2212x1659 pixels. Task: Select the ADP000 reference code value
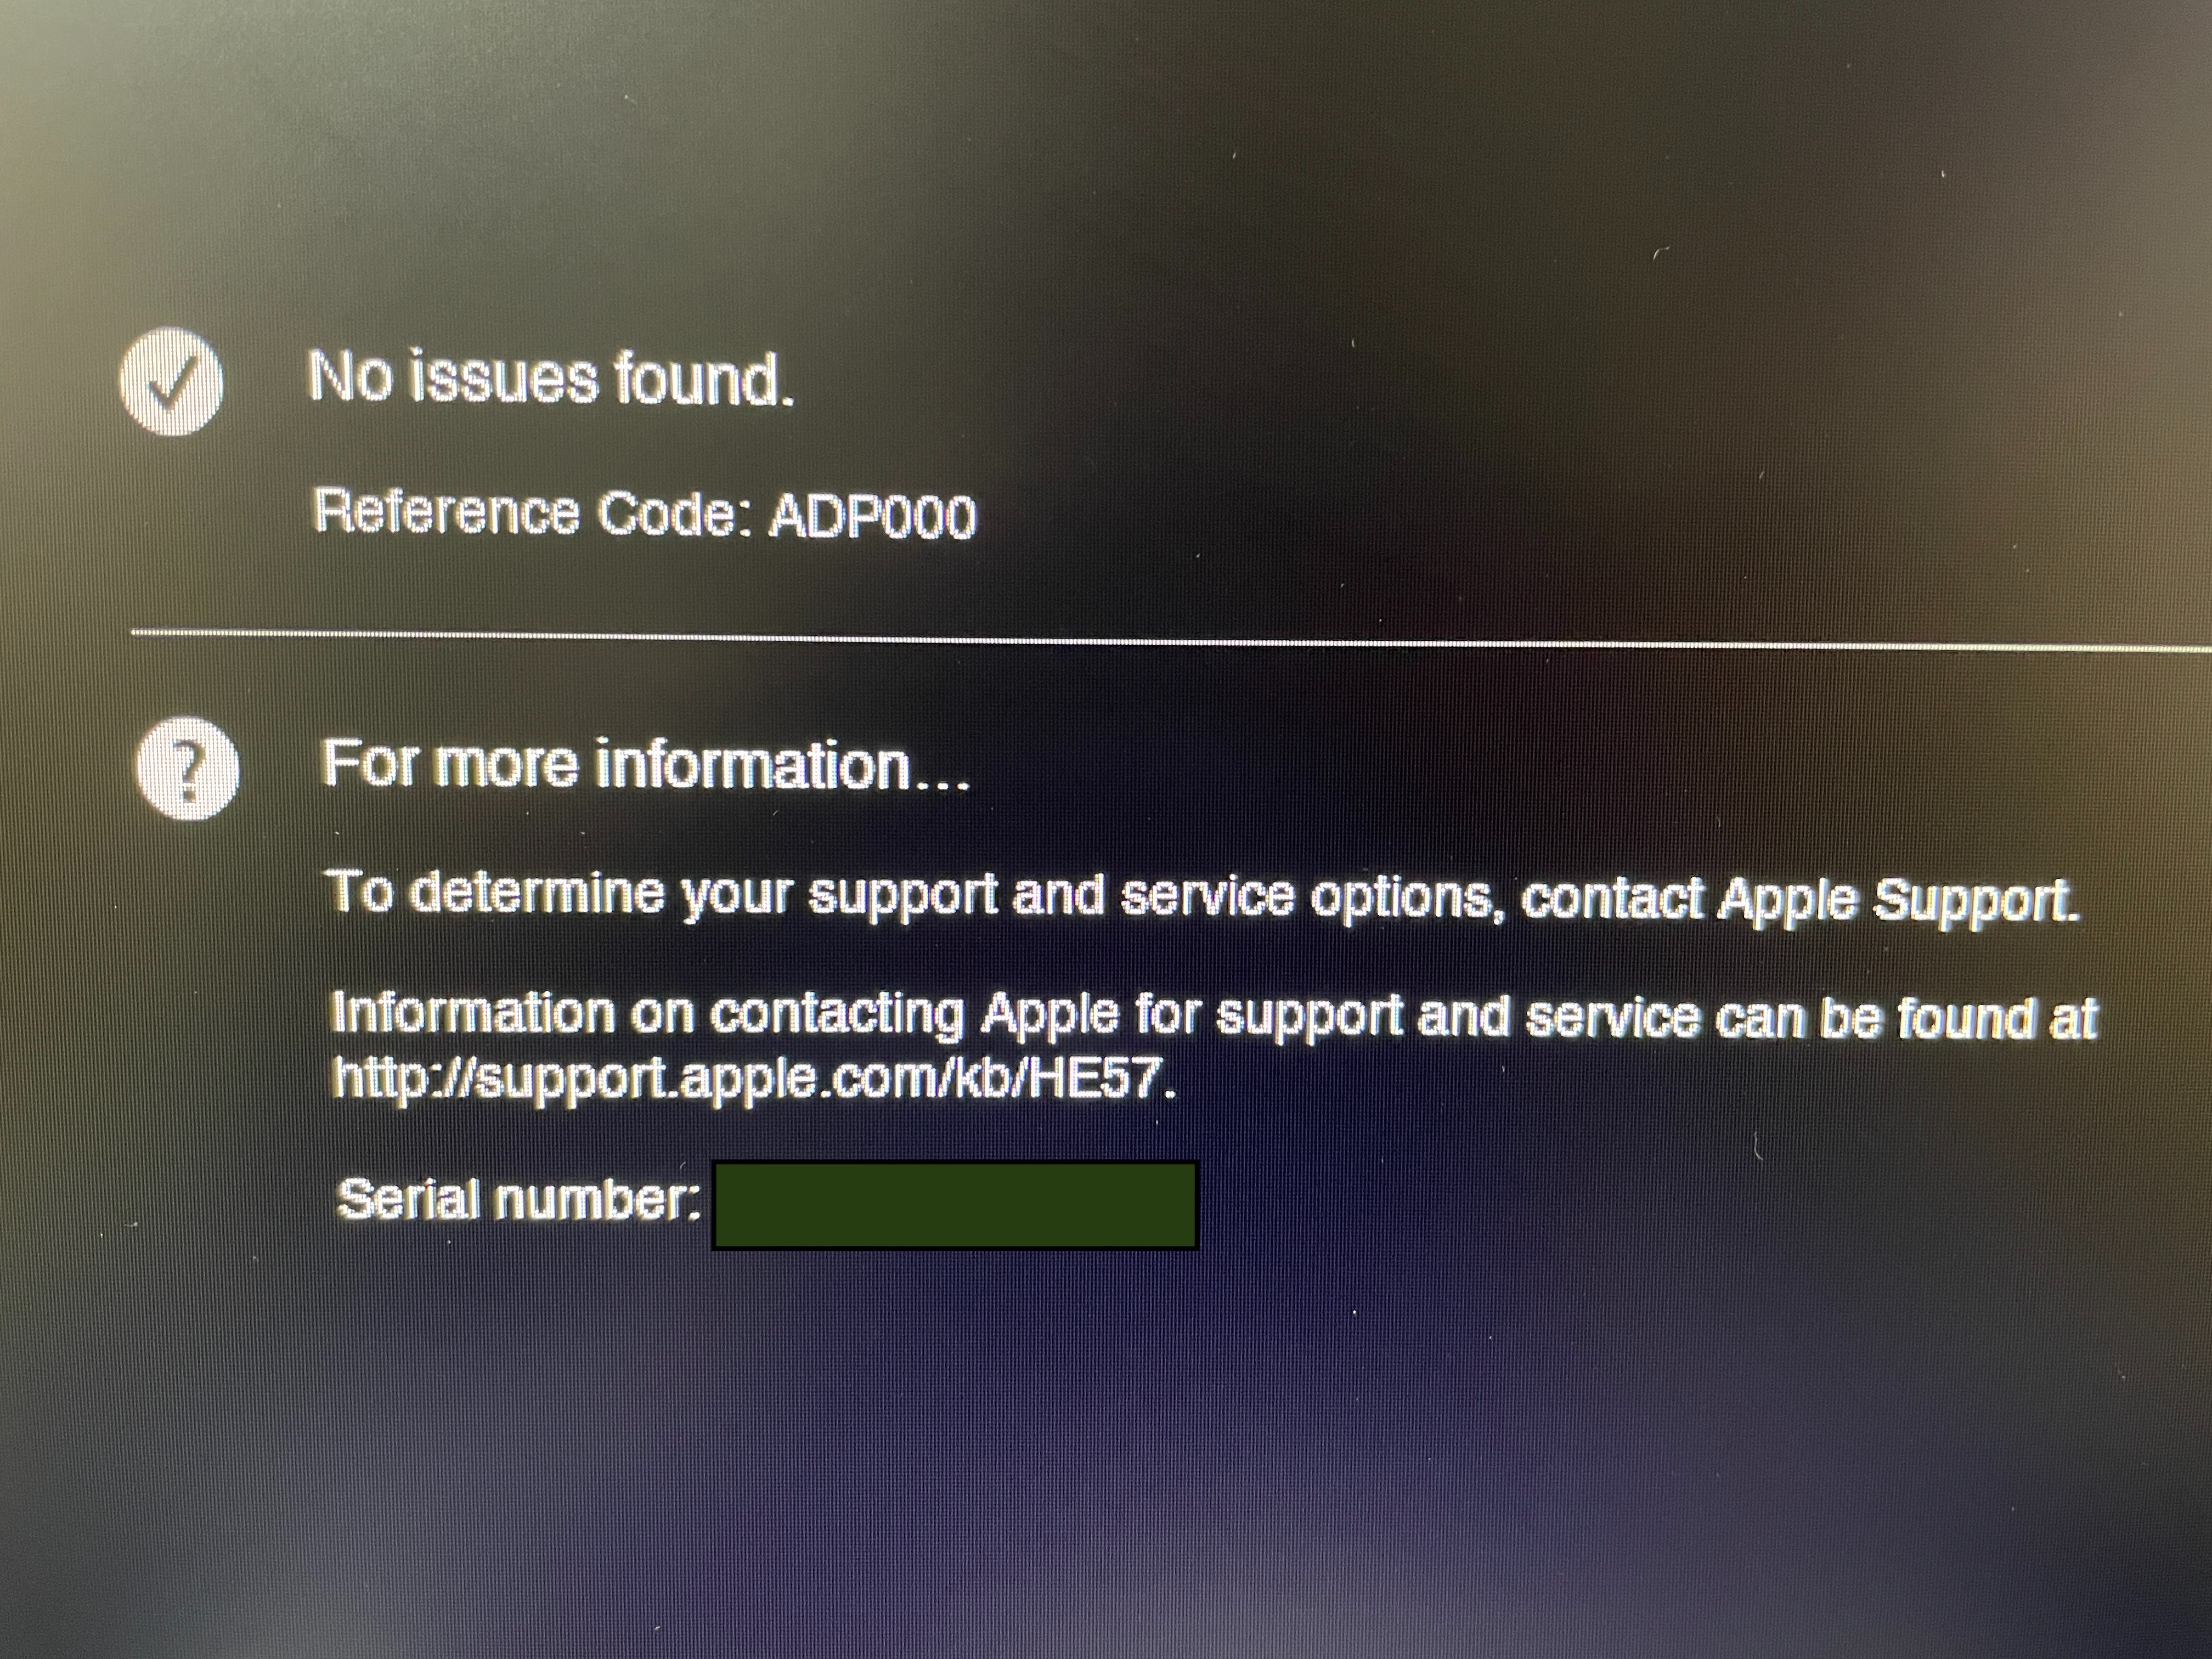873,517
